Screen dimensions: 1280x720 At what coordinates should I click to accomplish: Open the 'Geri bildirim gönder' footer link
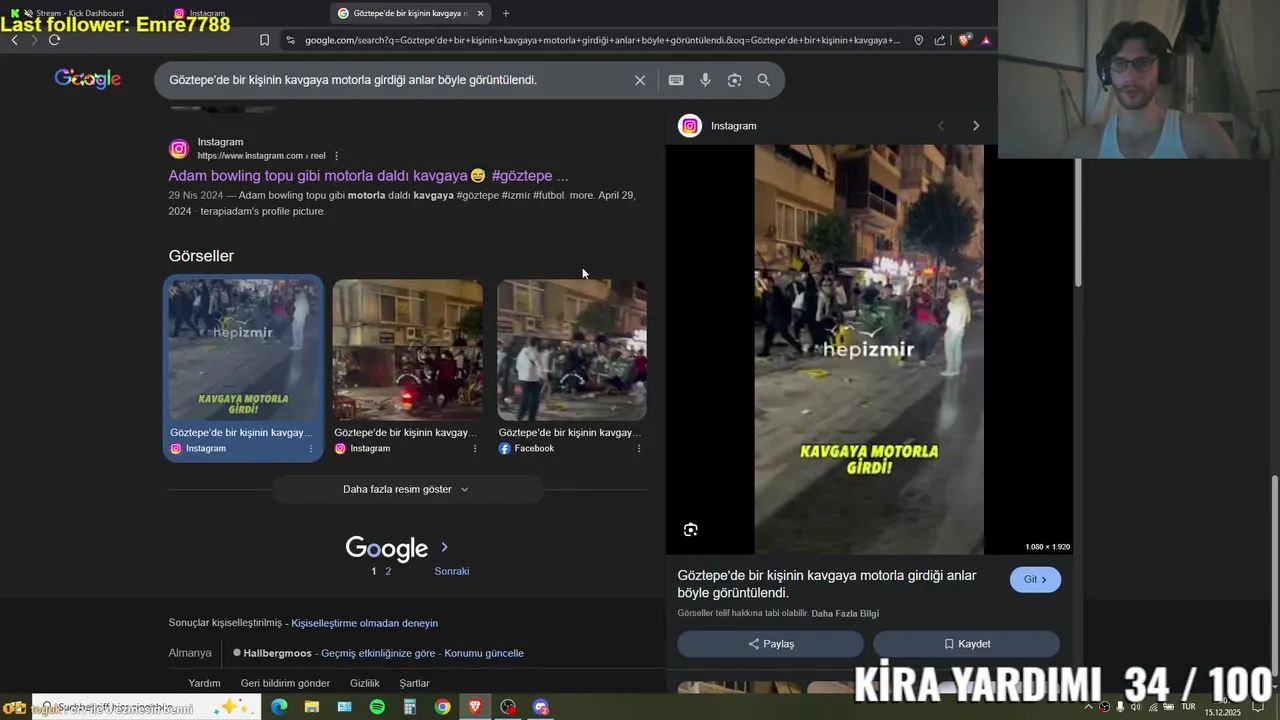point(285,683)
